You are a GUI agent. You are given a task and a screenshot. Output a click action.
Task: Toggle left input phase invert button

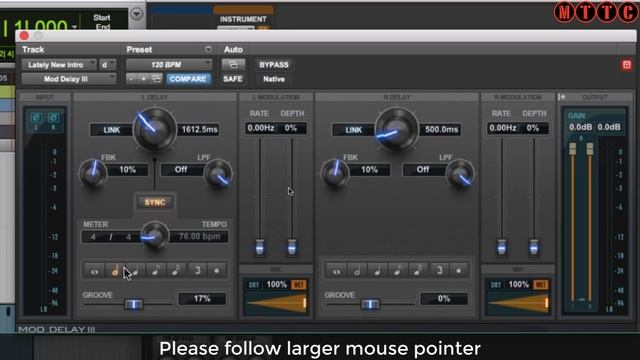pyautogui.click(x=36, y=118)
